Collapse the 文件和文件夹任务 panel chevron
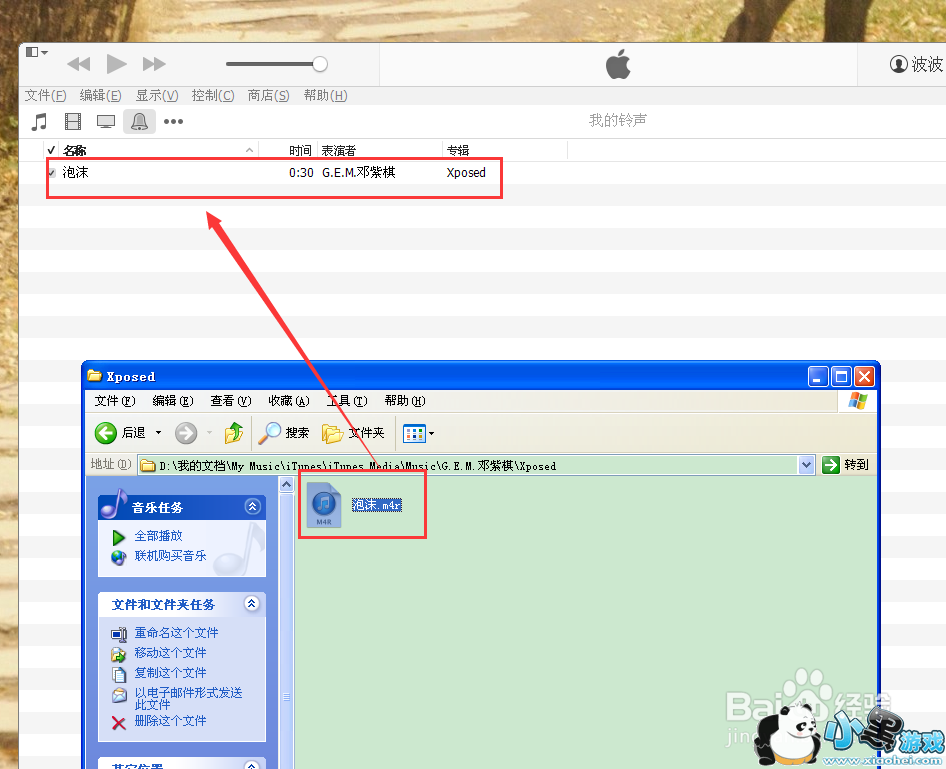The height and width of the screenshot is (769, 946). click(252, 603)
